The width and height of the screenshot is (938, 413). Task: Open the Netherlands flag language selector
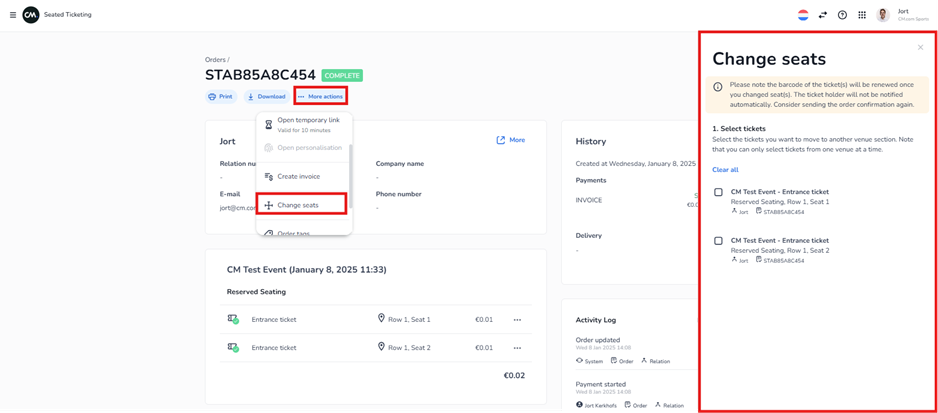point(803,15)
